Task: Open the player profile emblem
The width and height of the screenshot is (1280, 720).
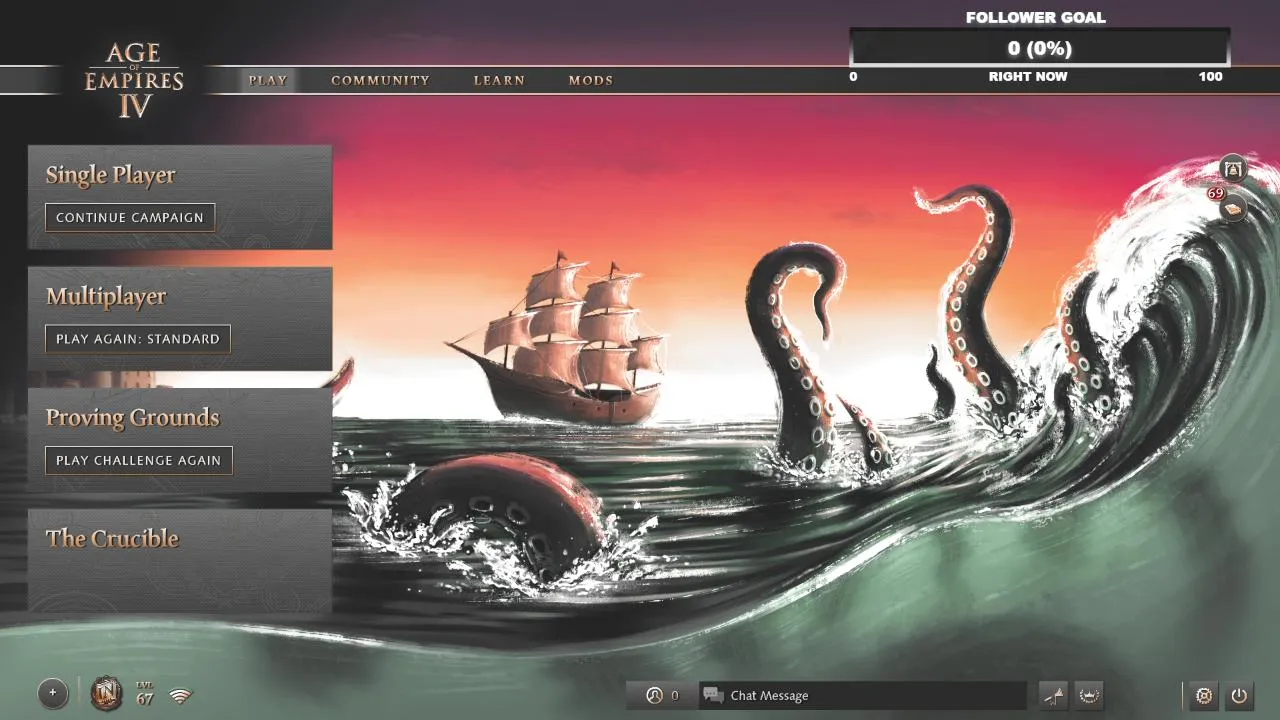Action: (x=107, y=693)
